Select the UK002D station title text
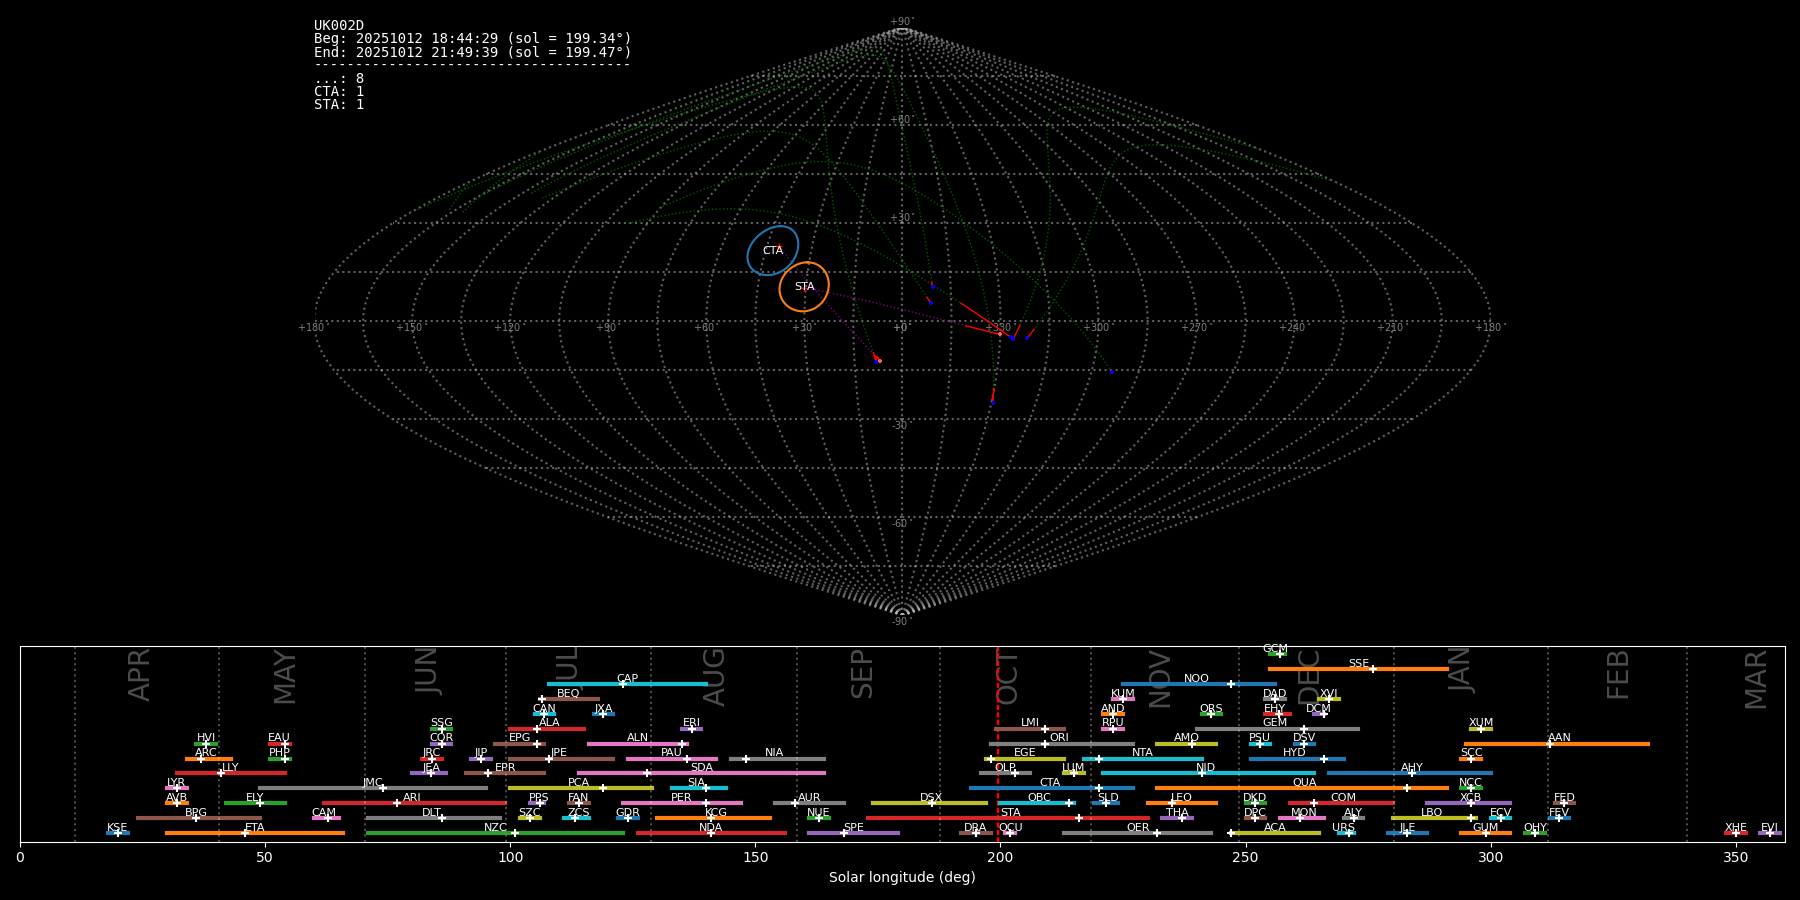This screenshot has width=1800, height=900. click(339, 26)
